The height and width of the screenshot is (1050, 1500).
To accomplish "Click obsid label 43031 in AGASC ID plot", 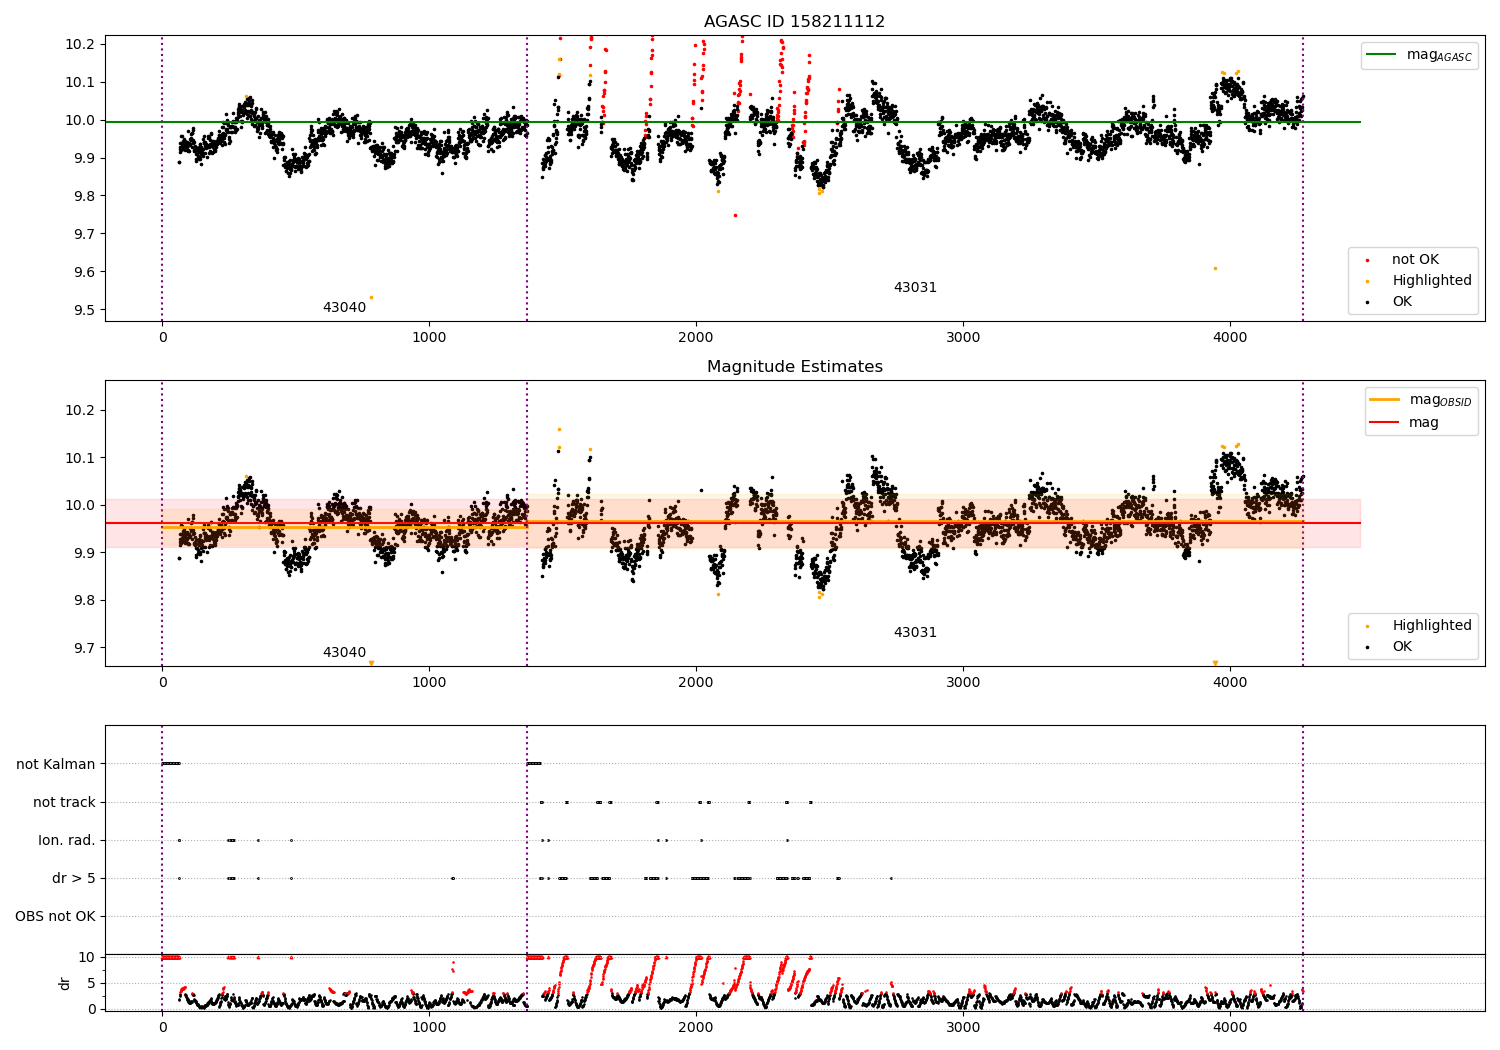I will coord(915,287).
